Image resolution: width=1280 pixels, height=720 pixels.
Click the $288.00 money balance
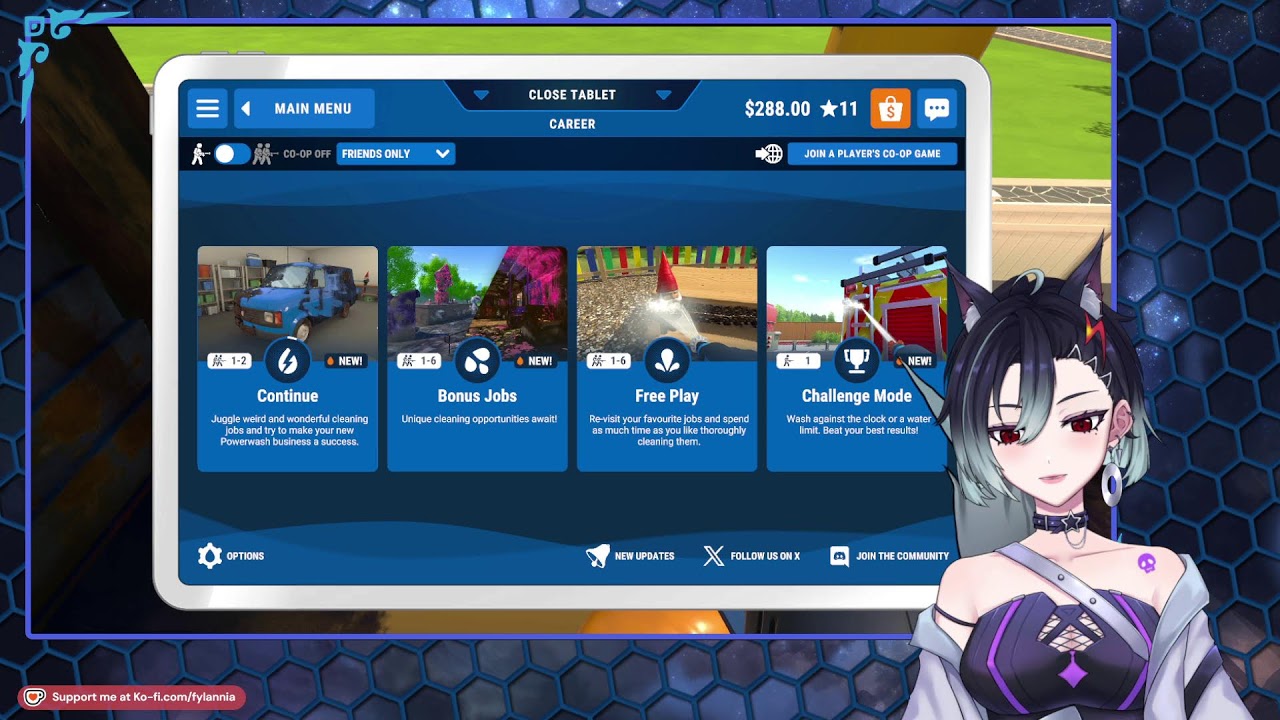click(777, 109)
